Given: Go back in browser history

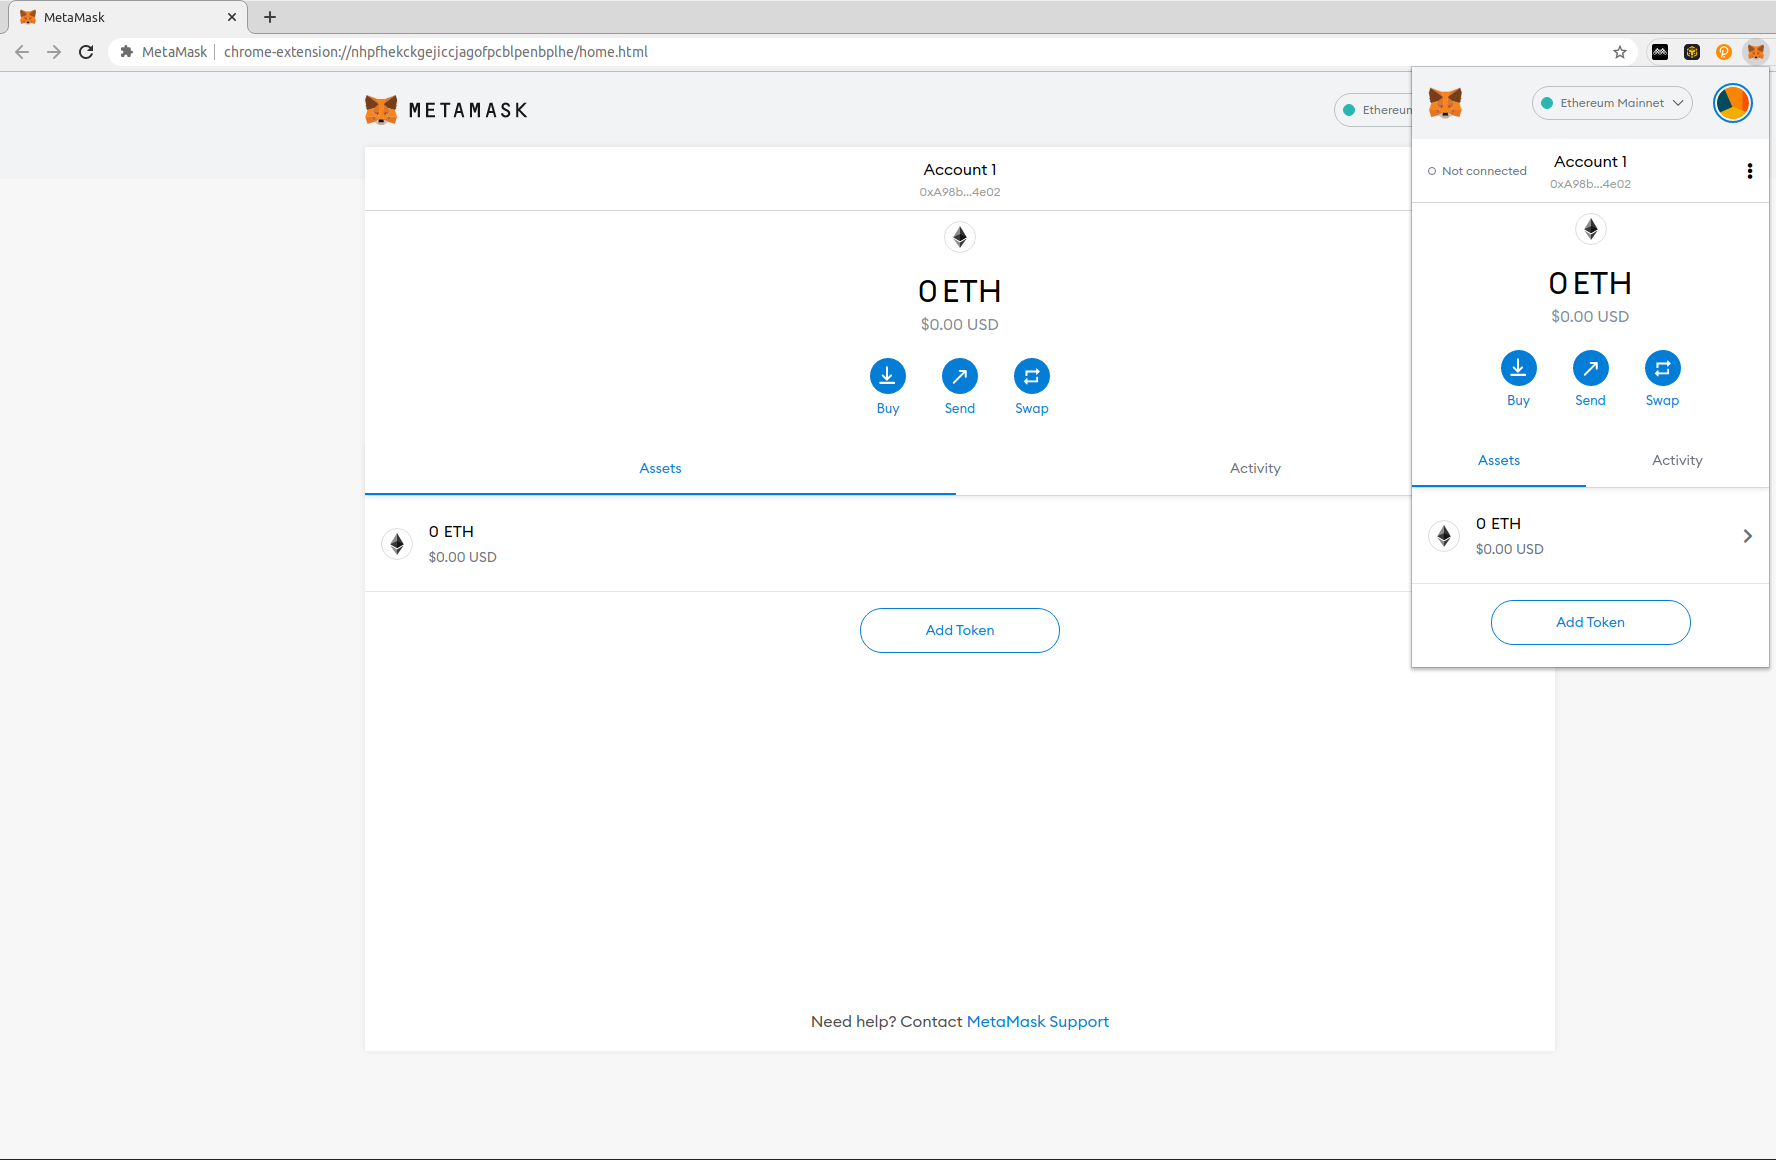Looking at the screenshot, I should 22,52.
